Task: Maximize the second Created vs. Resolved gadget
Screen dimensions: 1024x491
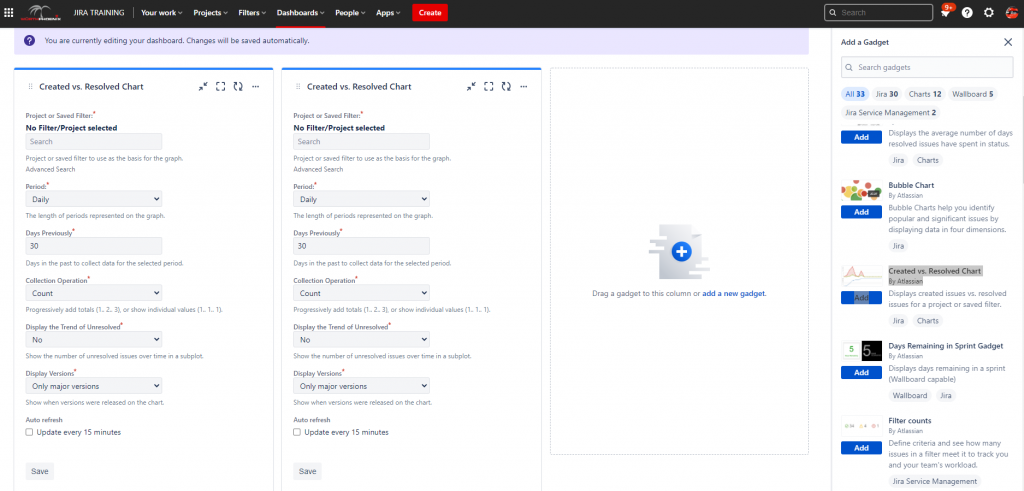Action: point(488,86)
